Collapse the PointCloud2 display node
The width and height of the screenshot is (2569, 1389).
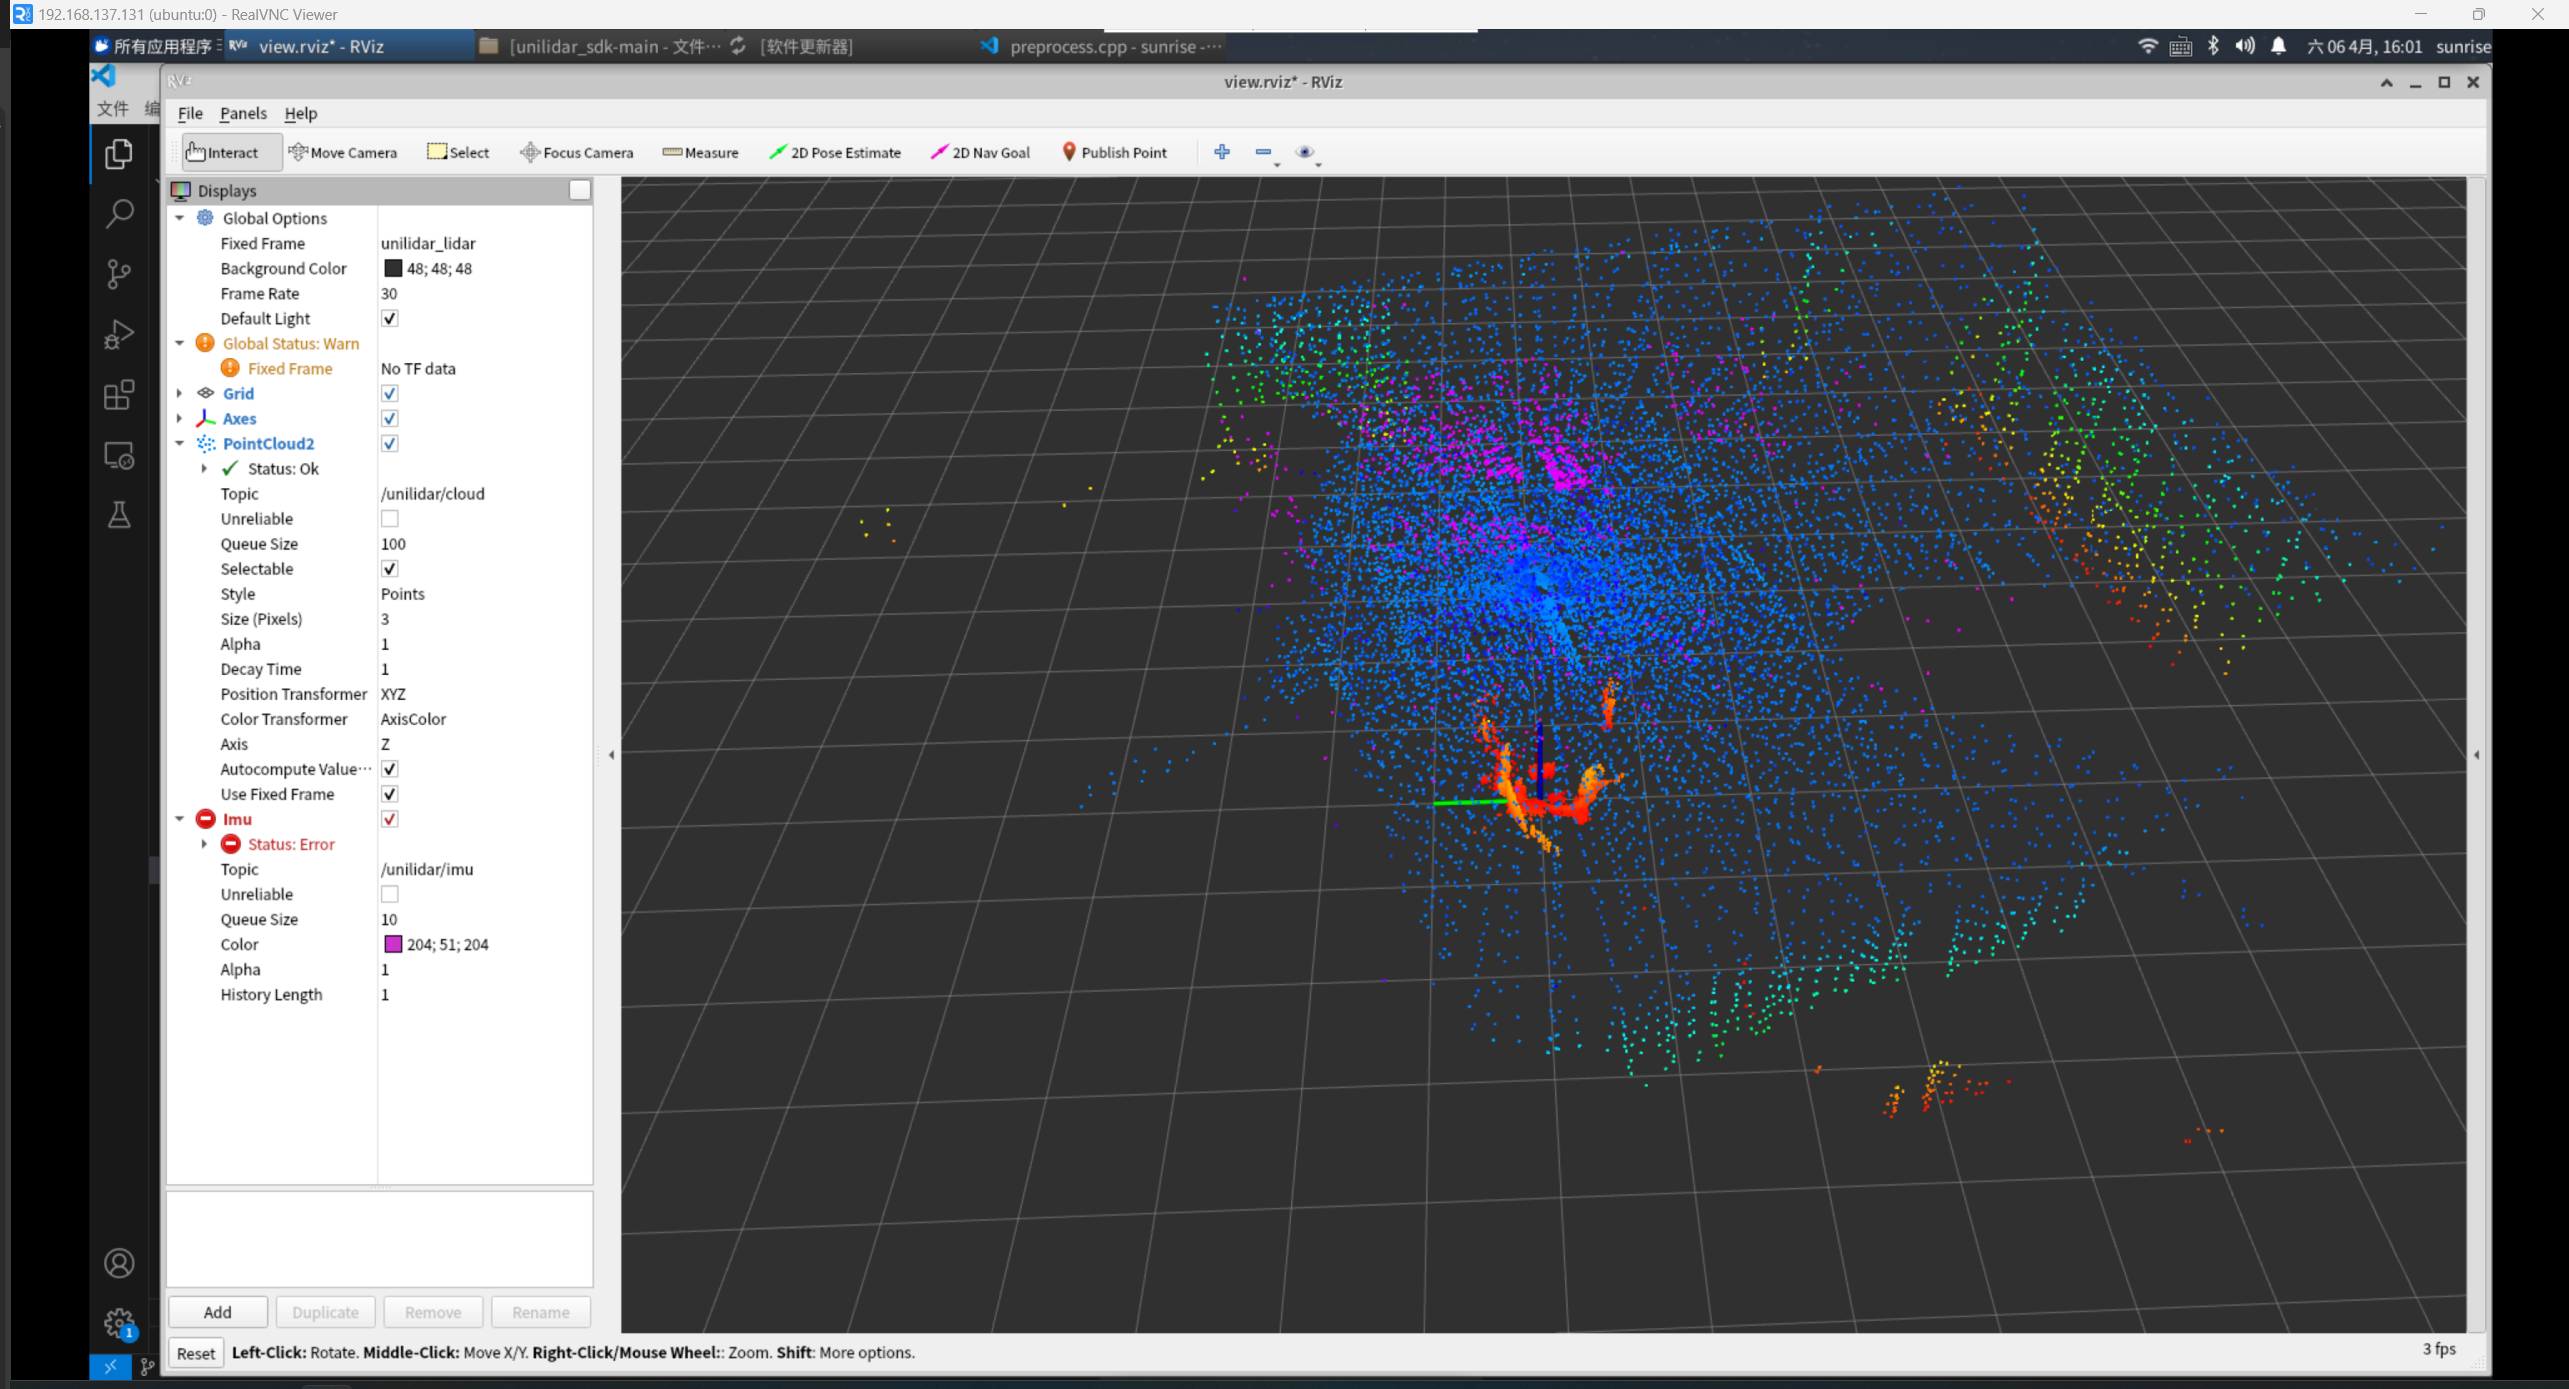(x=180, y=443)
